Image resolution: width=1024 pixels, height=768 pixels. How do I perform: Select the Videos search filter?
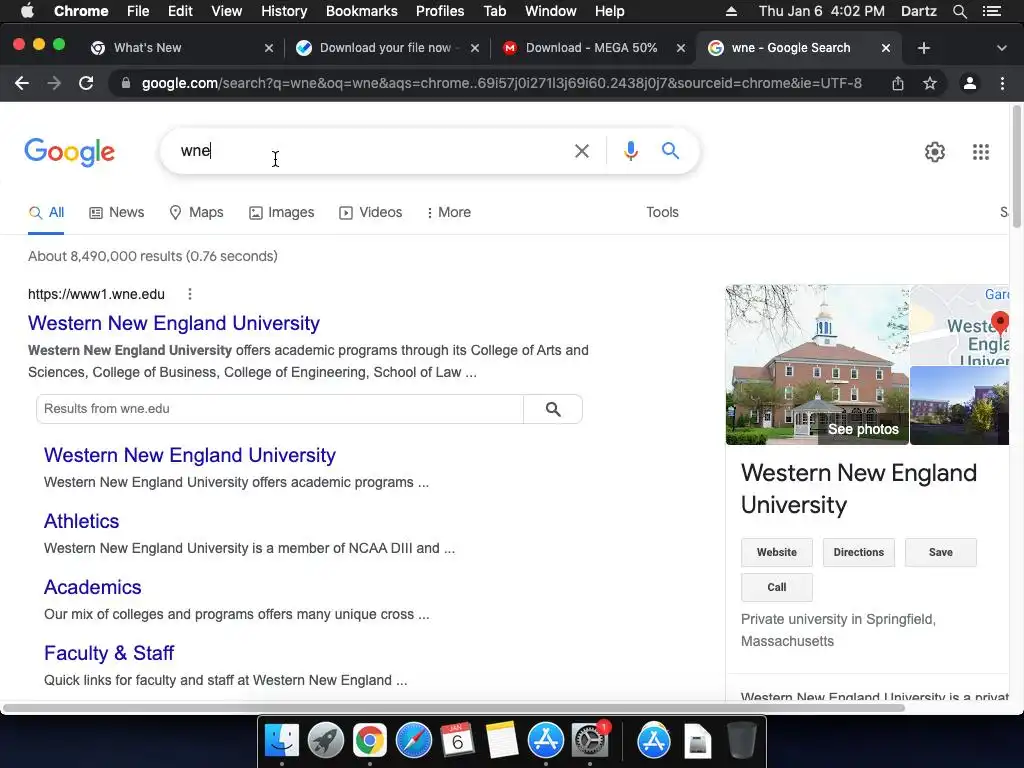pyautogui.click(x=370, y=212)
